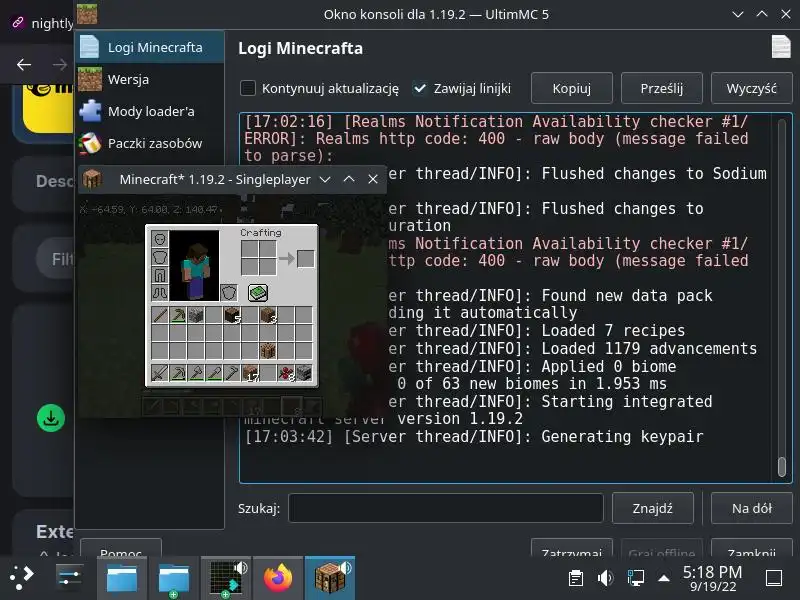Image resolution: width=800 pixels, height=600 pixels.
Task: Pick up the red flower stack of 8
Action: (285, 373)
